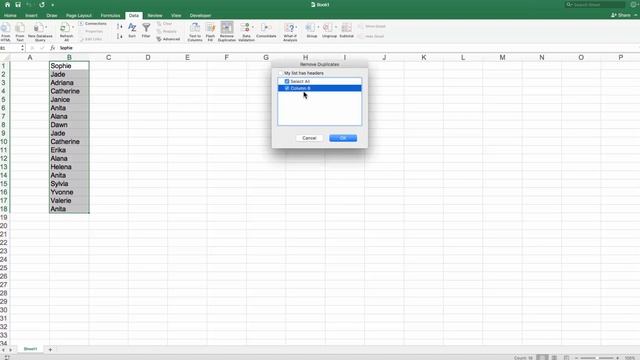Click the Undo arrow icon
The width and height of the screenshot is (640, 360).
tap(29, 4)
